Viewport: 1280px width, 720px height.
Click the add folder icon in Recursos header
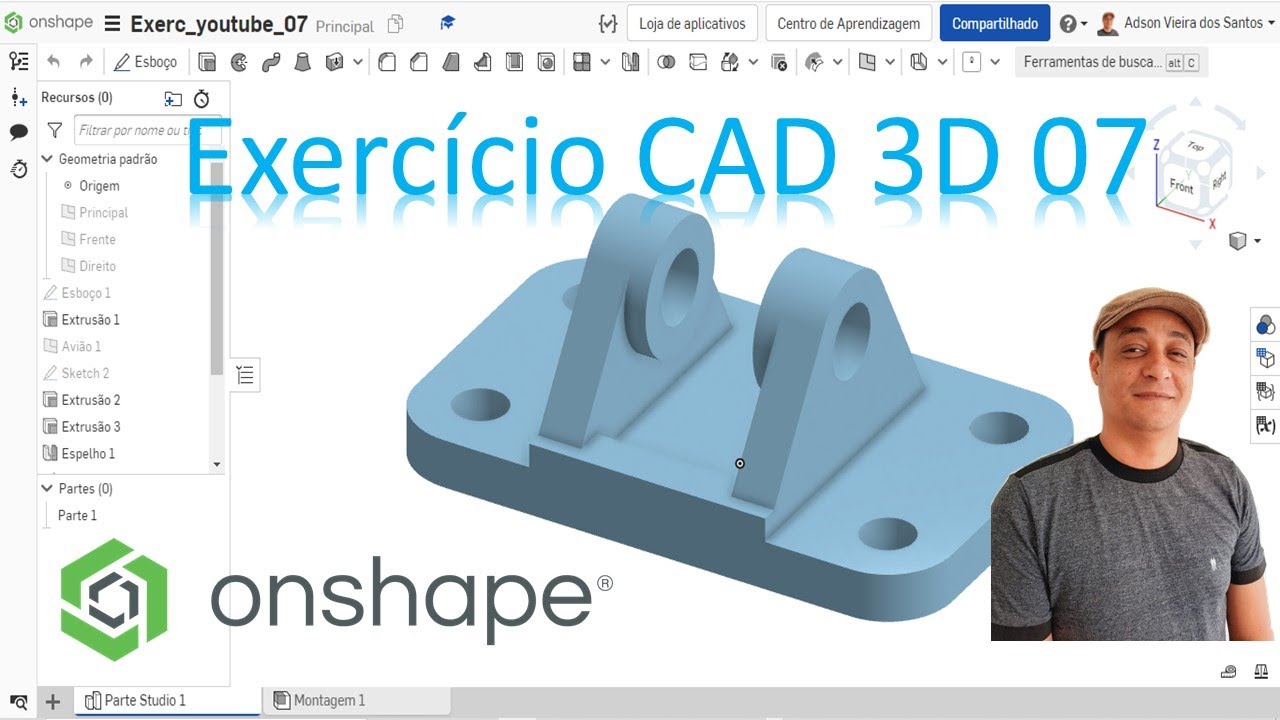(x=173, y=98)
